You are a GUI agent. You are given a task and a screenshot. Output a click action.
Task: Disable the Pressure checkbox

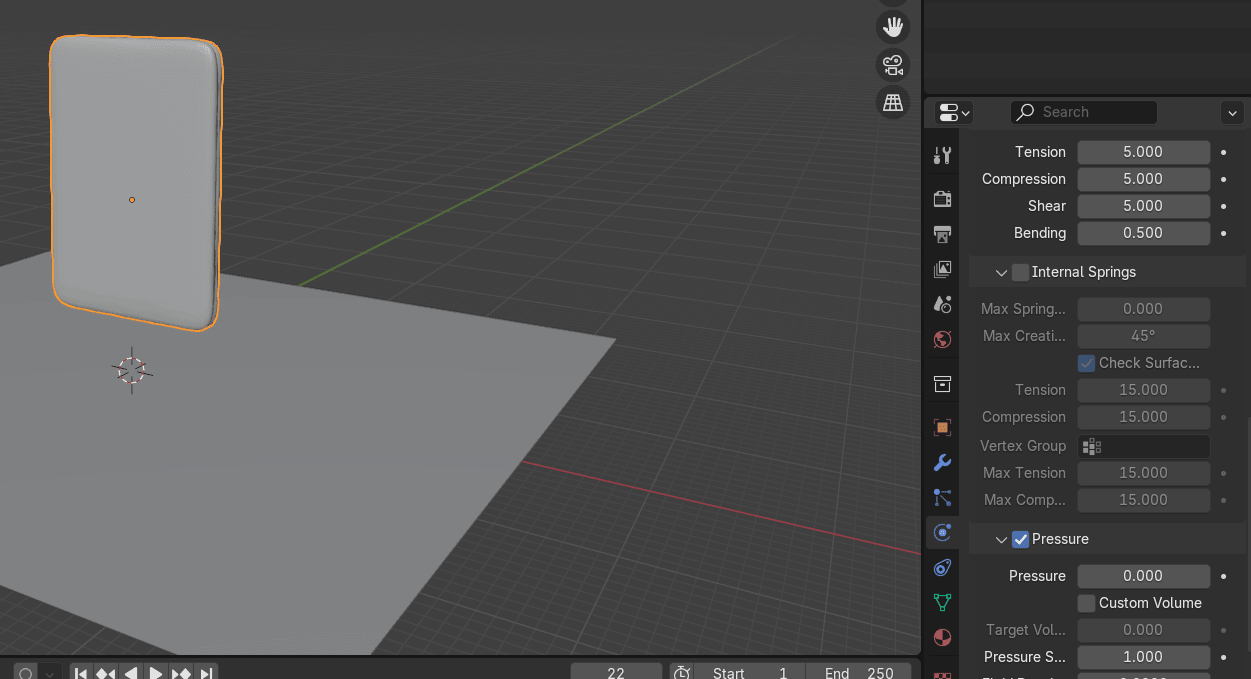tap(1020, 539)
